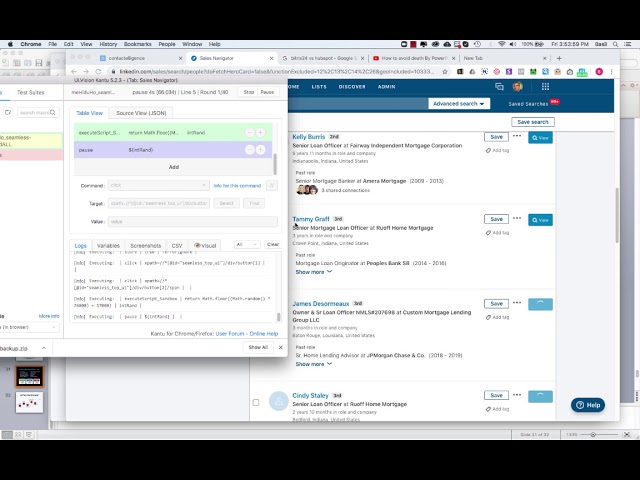This screenshot has width=640, height=480.
Task: Open more options for Kelly Burris
Action: (x=517, y=136)
